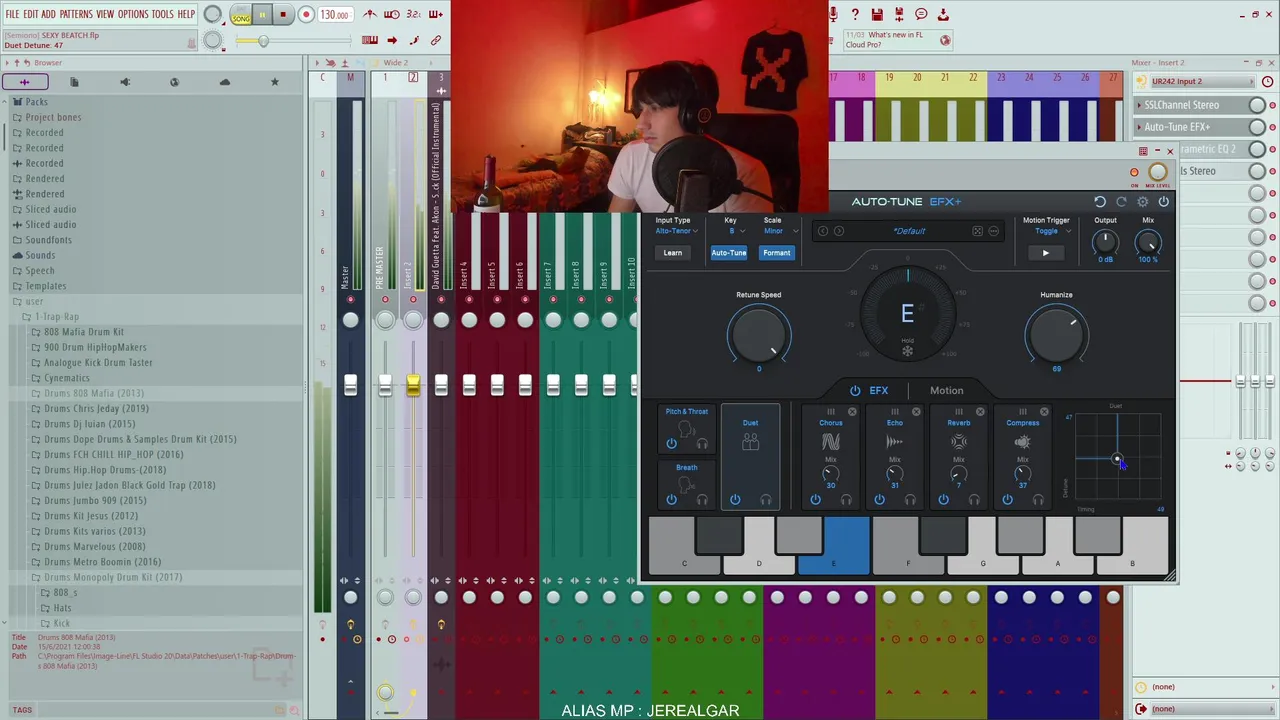
Task: Click the one-click audio recording microphone icon
Action: pyautogui.click(x=833, y=14)
